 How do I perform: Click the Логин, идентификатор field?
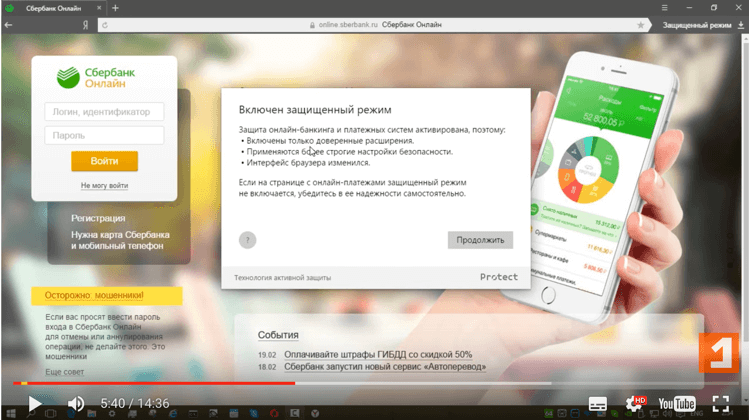point(104,112)
